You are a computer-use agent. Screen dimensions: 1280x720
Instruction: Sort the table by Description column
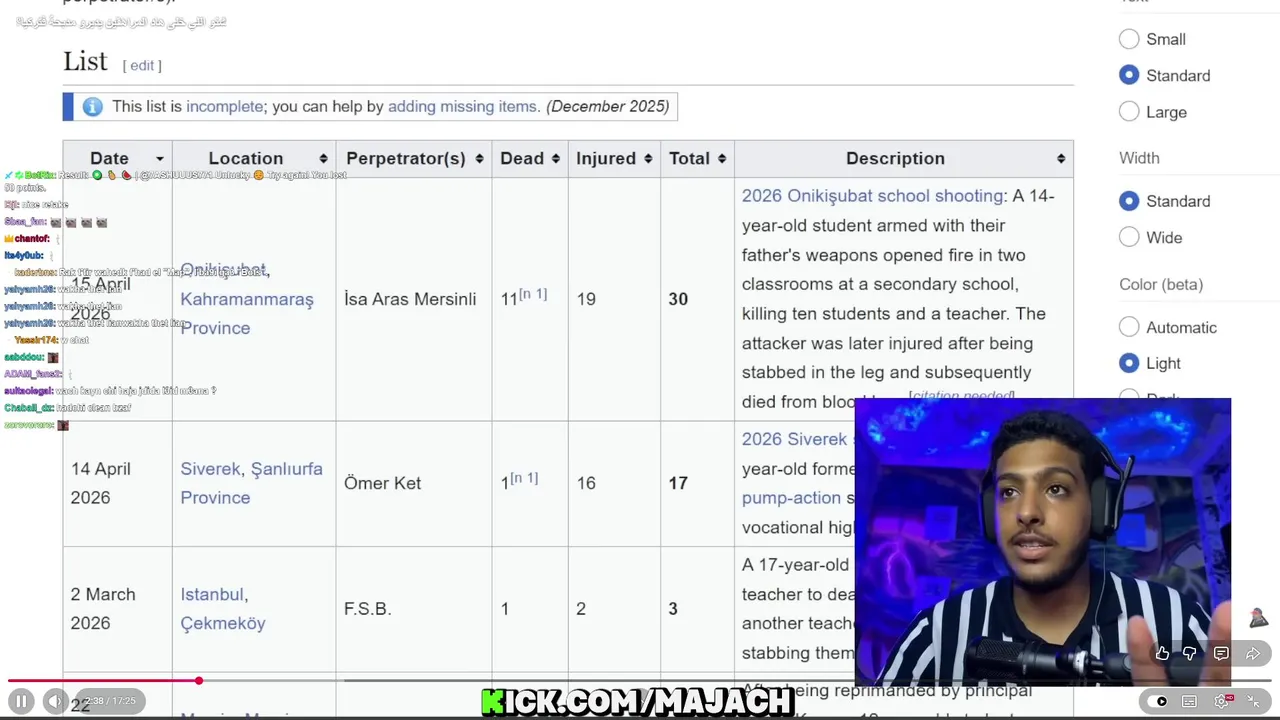click(x=904, y=158)
